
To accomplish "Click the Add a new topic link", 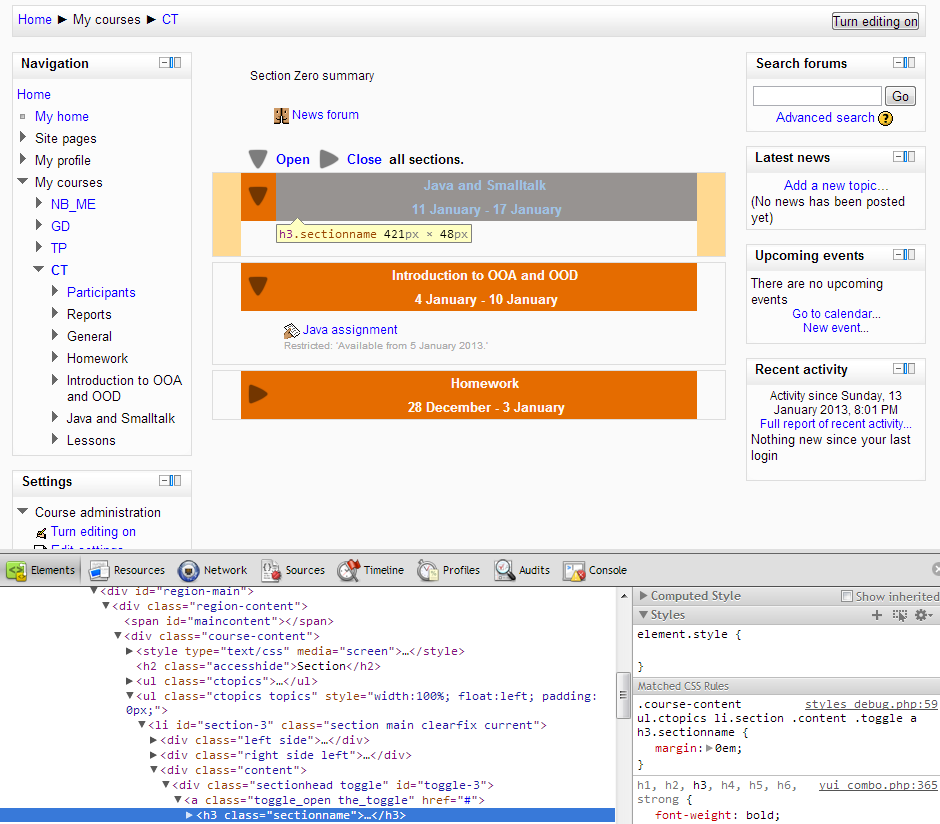I will [x=836, y=186].
